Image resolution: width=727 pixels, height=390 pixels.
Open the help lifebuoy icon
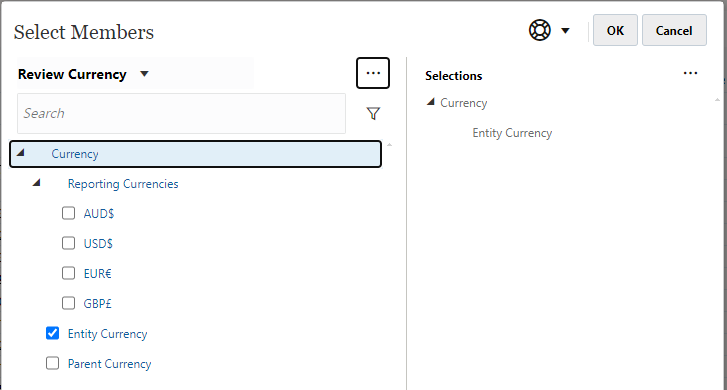pyautogui.click(x=540, y=31)
